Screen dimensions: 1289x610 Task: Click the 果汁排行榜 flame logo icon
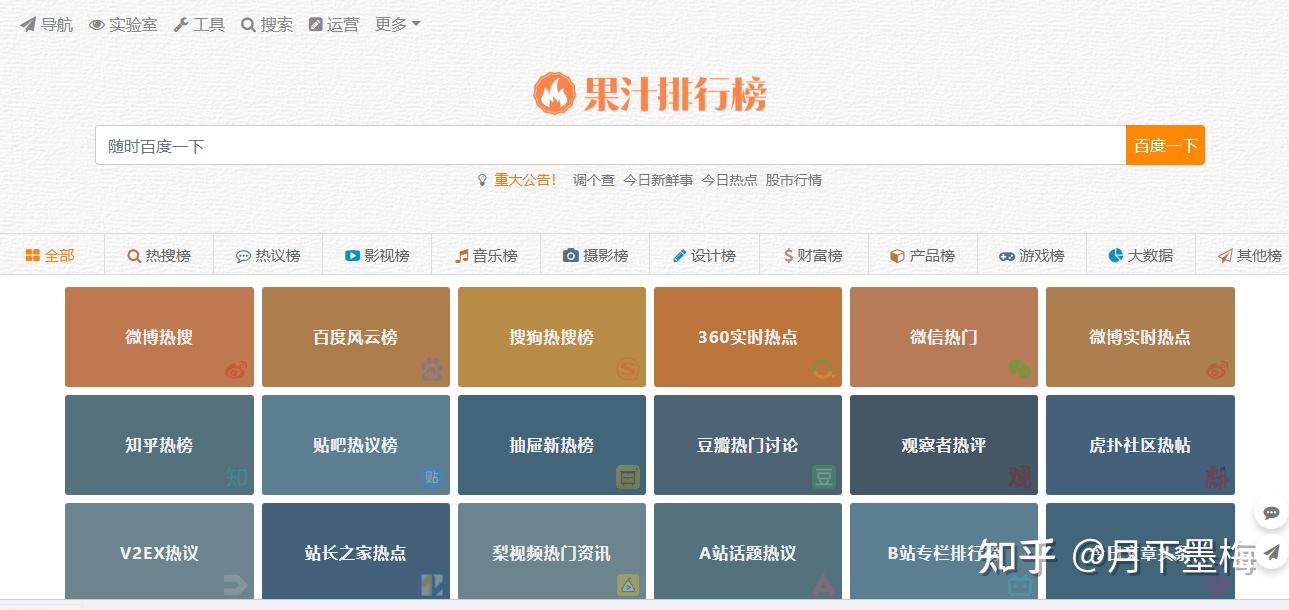click(x=554, y=93)
